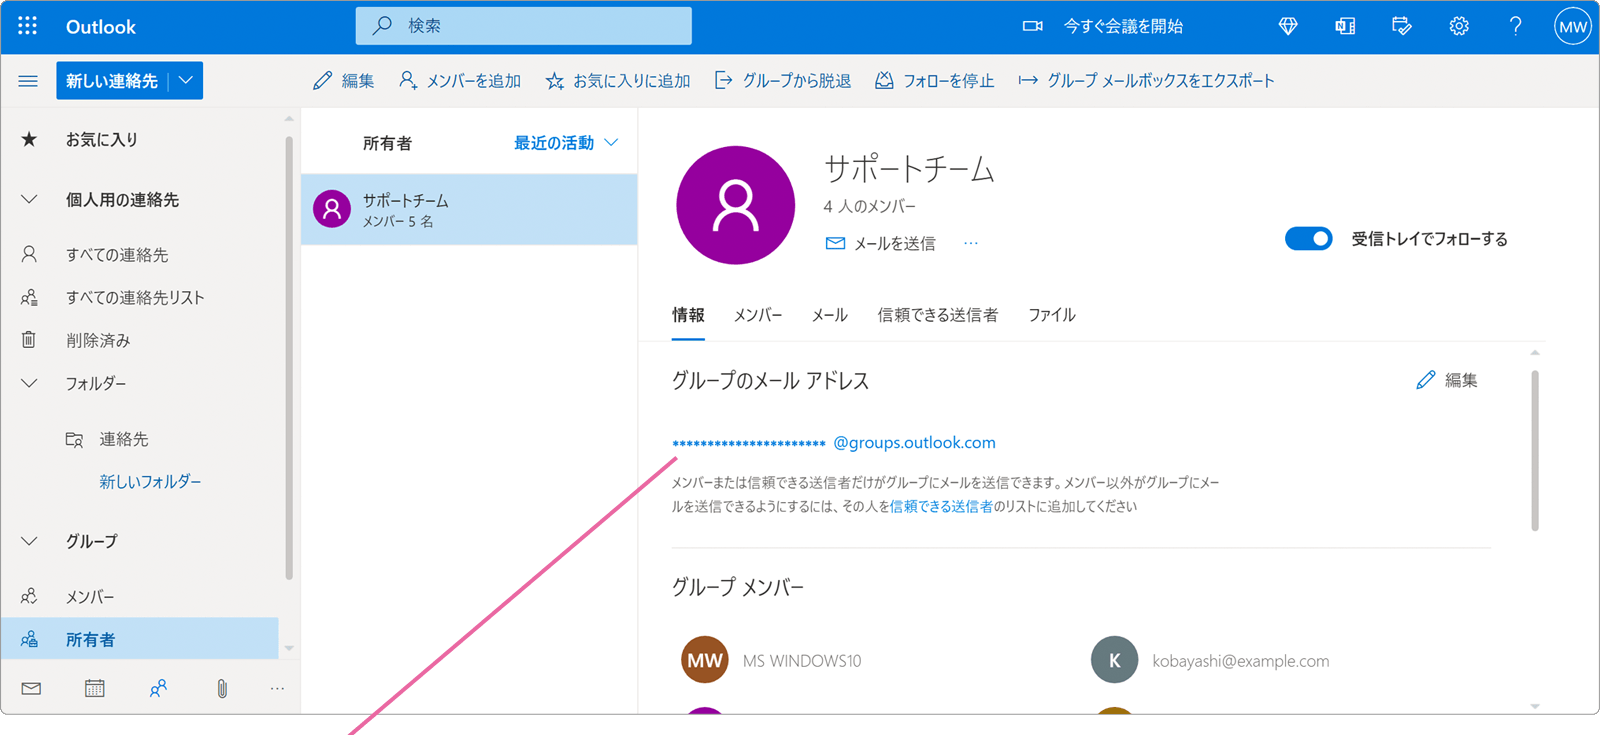Open 新しい連絡先 dropdown arrow

point(186,81)
